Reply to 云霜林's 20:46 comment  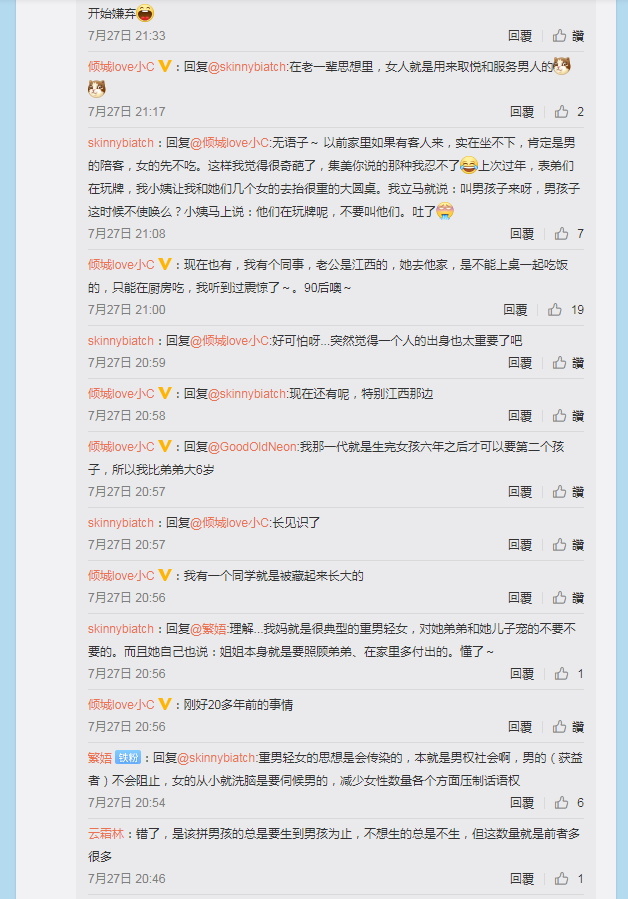522,879
